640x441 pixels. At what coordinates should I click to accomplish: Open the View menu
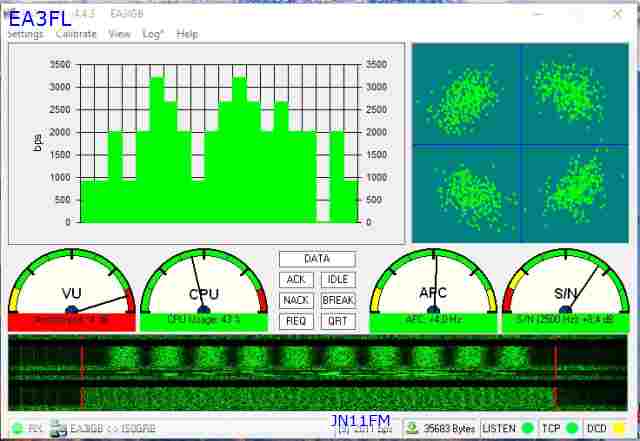pos(120,34)
